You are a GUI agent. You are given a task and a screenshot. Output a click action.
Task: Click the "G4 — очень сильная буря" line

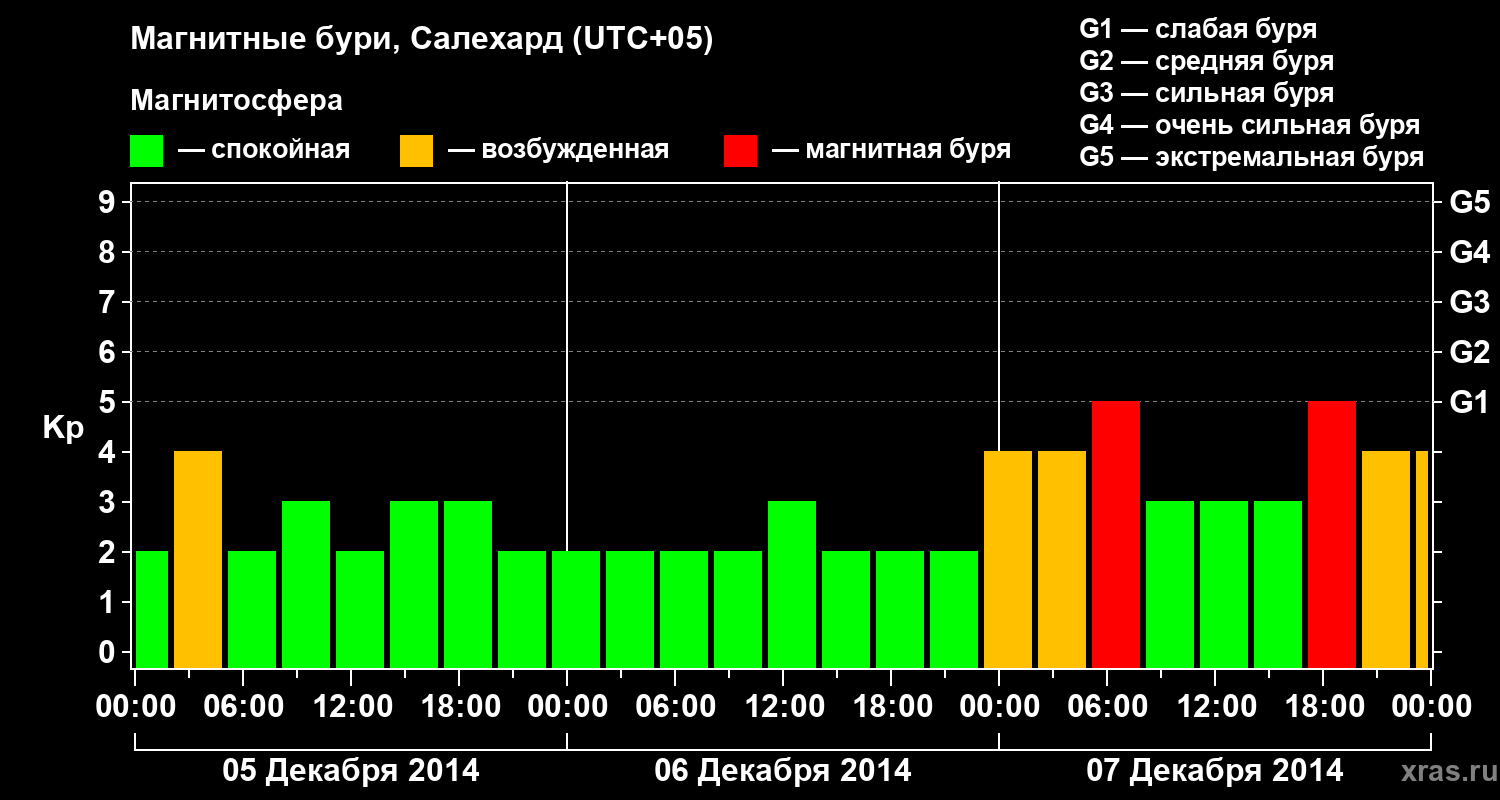coord(1249,125)
